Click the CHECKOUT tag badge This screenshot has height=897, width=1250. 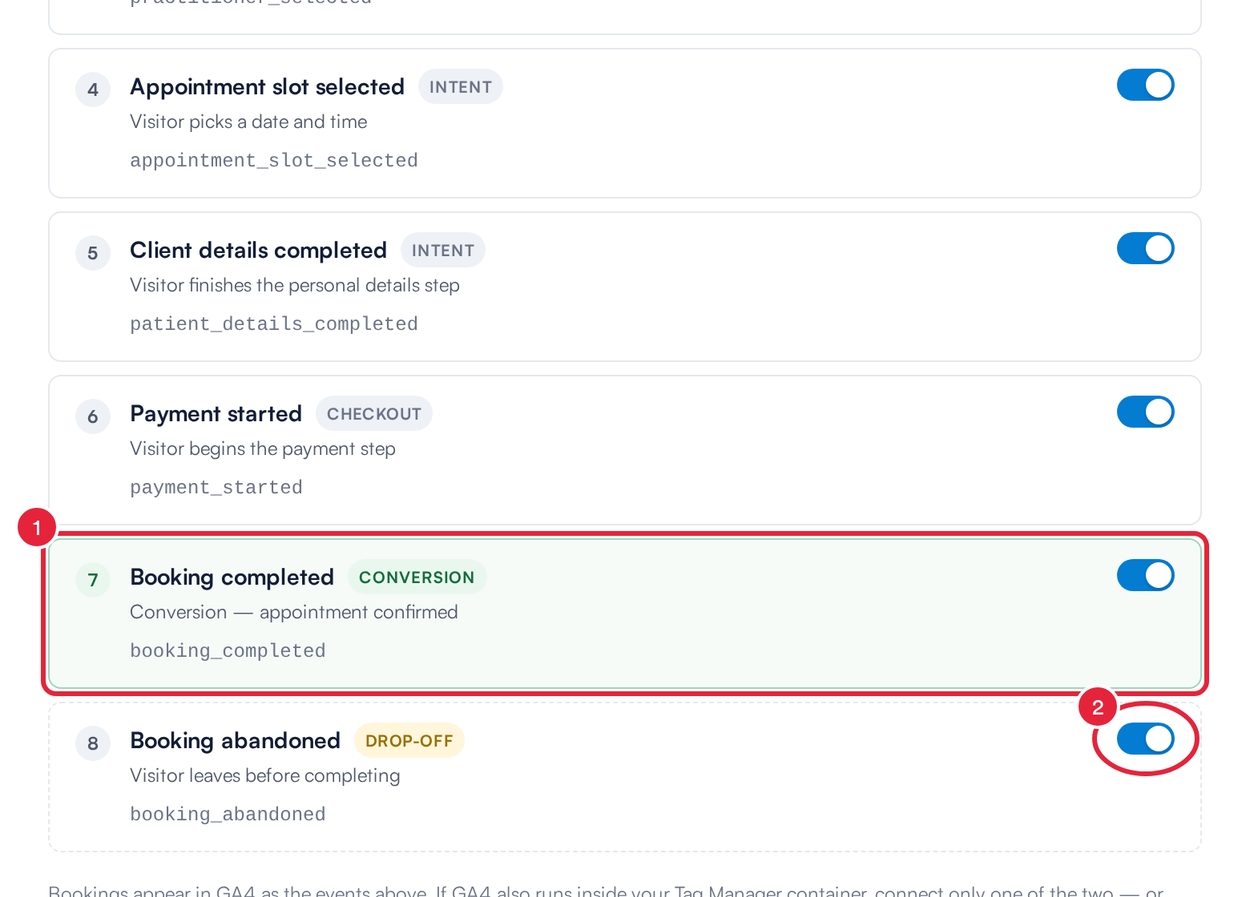pos(374,414)
